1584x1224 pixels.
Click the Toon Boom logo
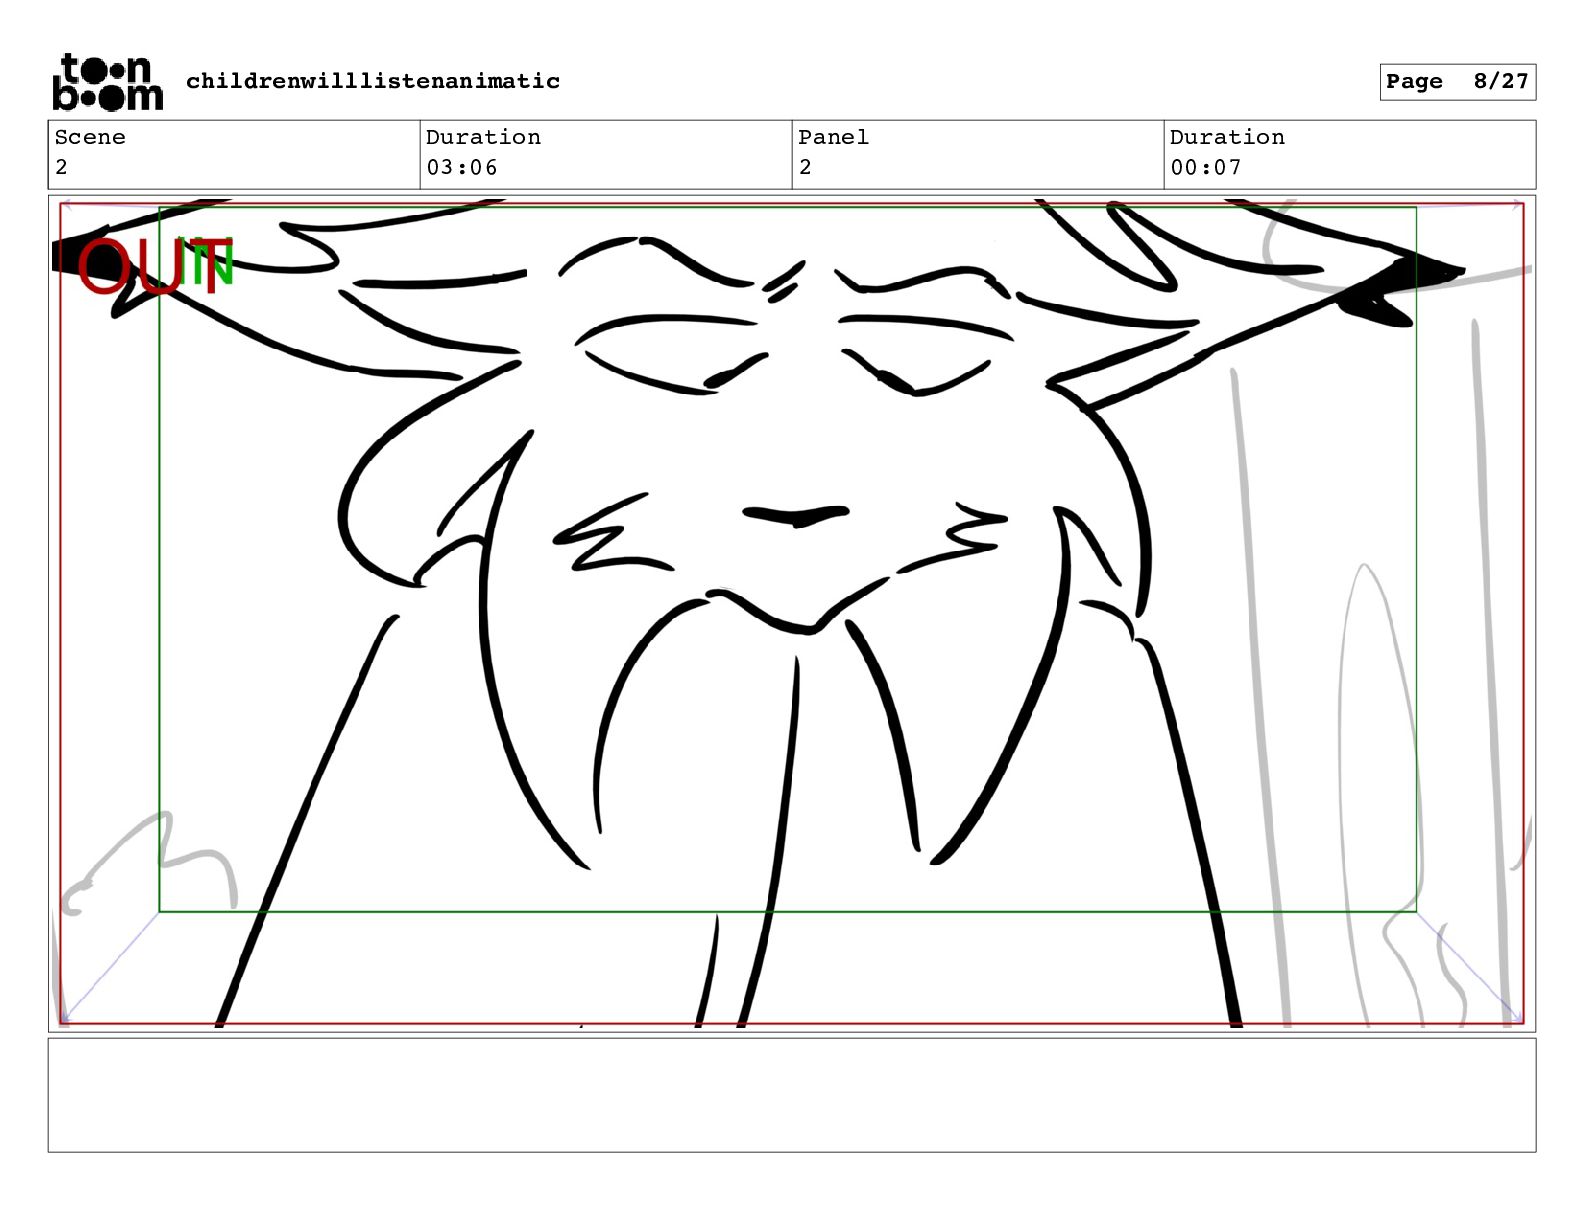[x=107, y=81]
